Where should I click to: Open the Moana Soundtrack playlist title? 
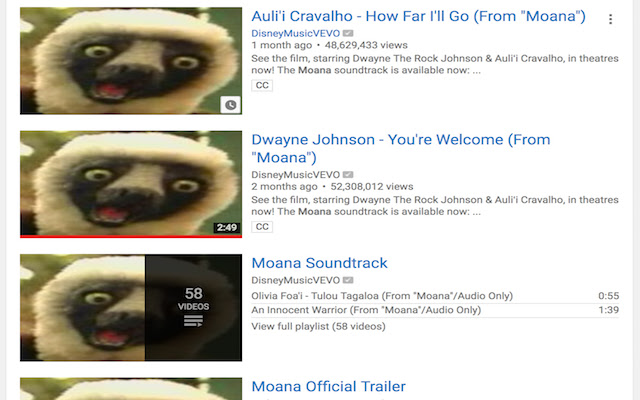[319, 263]
